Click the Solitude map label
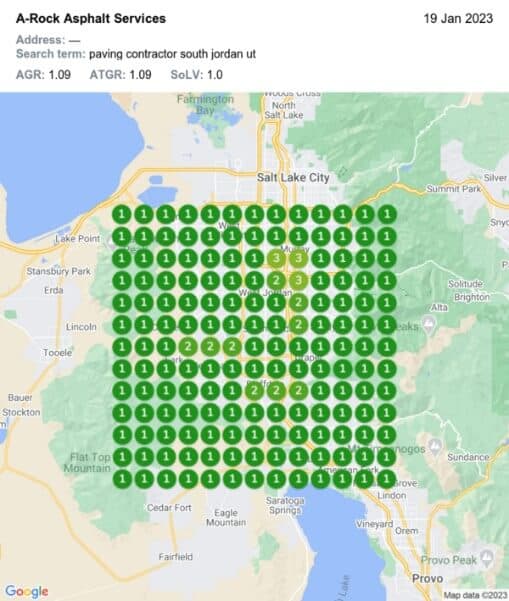This screenshot has height=601, width=509. 465,284
